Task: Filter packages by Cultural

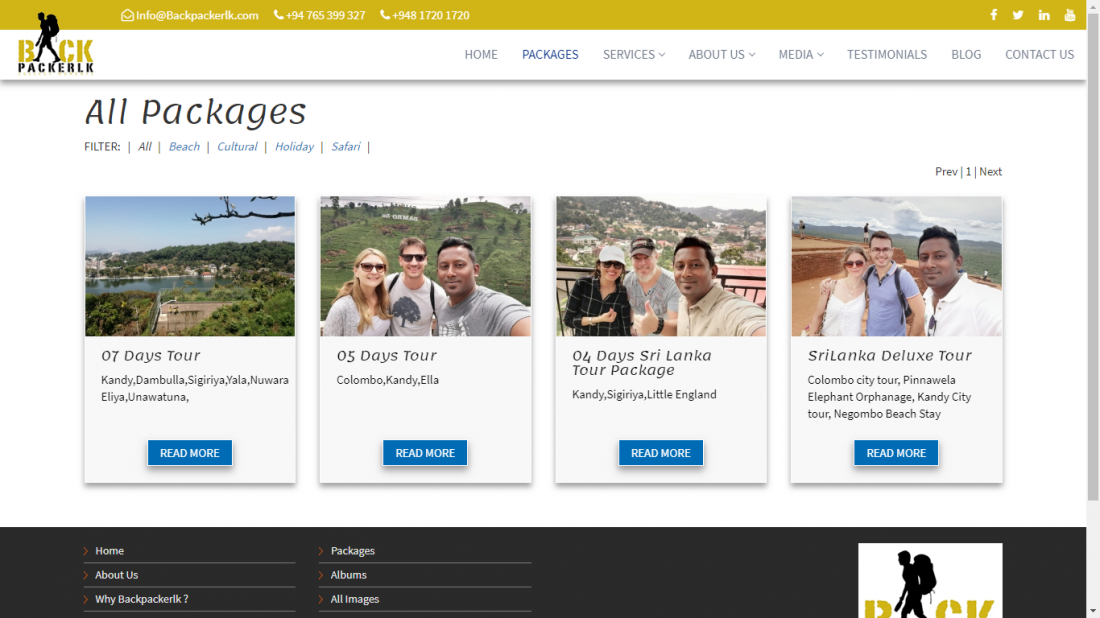Action: click(237, 147)
